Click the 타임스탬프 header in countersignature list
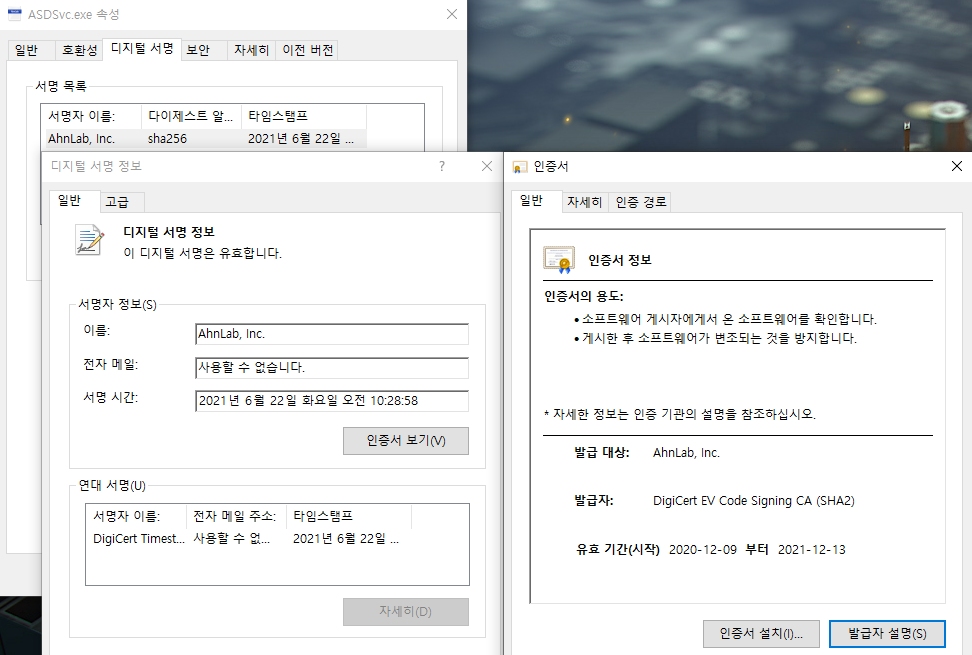This screenshot has height=655, width=972. [349, 516]
